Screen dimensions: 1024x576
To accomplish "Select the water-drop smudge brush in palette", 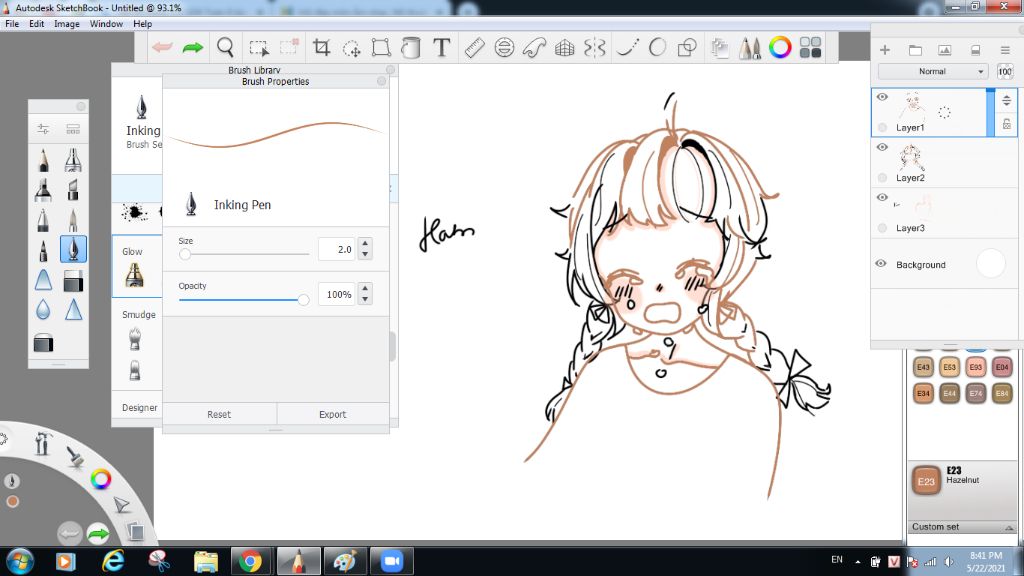I will click(43, 309).
